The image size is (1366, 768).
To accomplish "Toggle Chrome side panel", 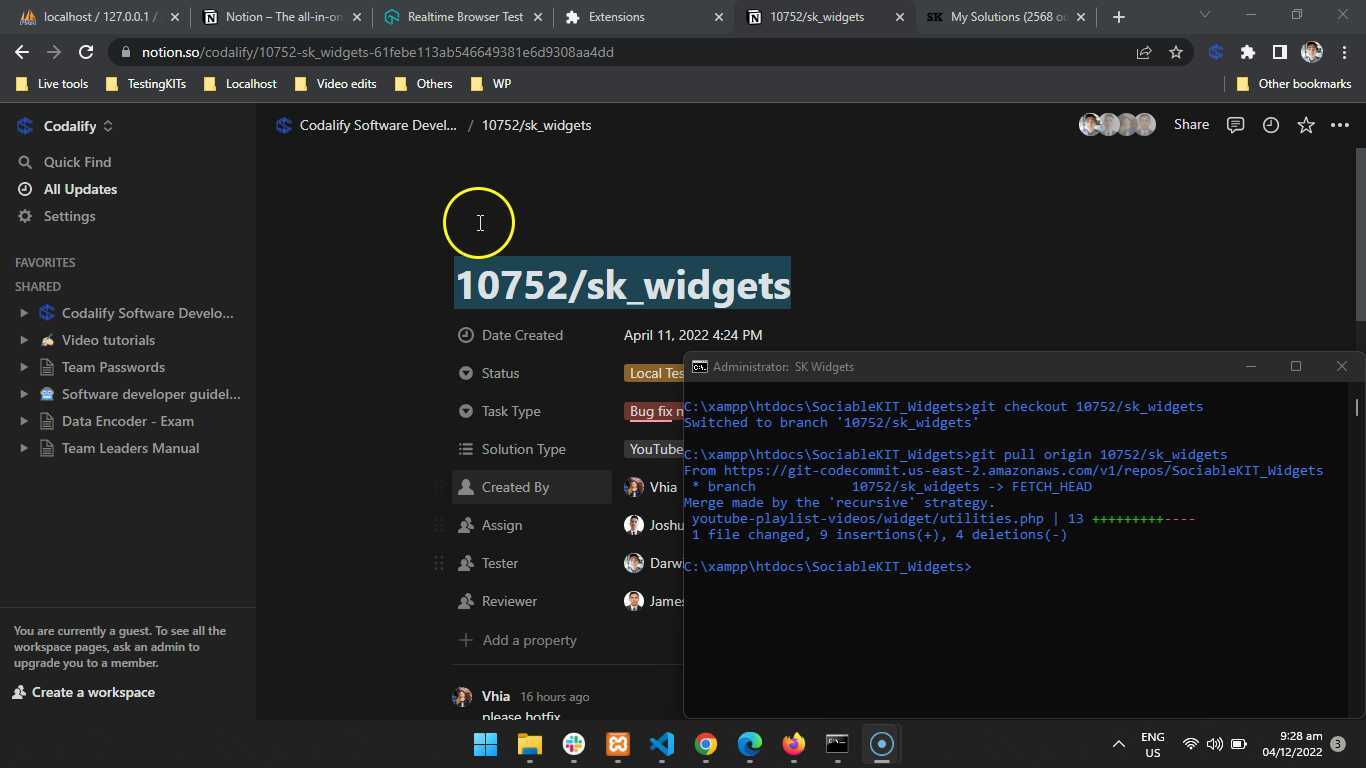I will pos(1279,52).
